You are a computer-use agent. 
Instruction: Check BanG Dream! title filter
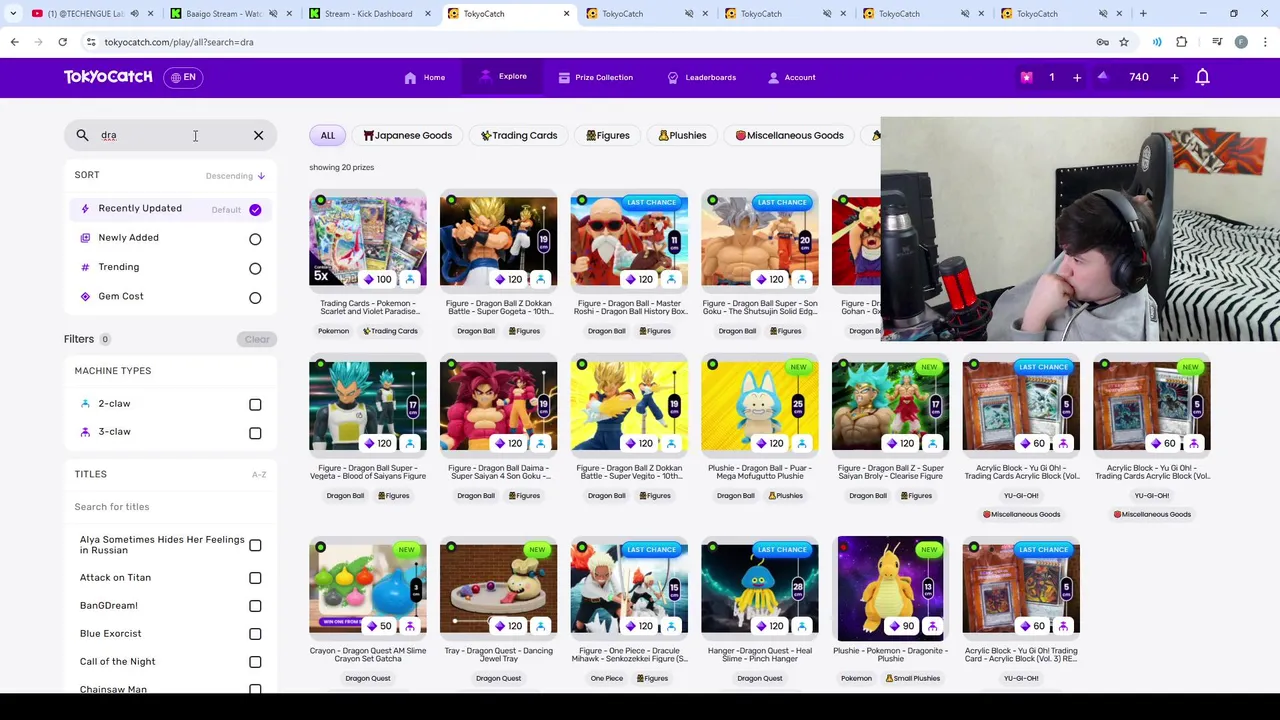click(255, 605)
